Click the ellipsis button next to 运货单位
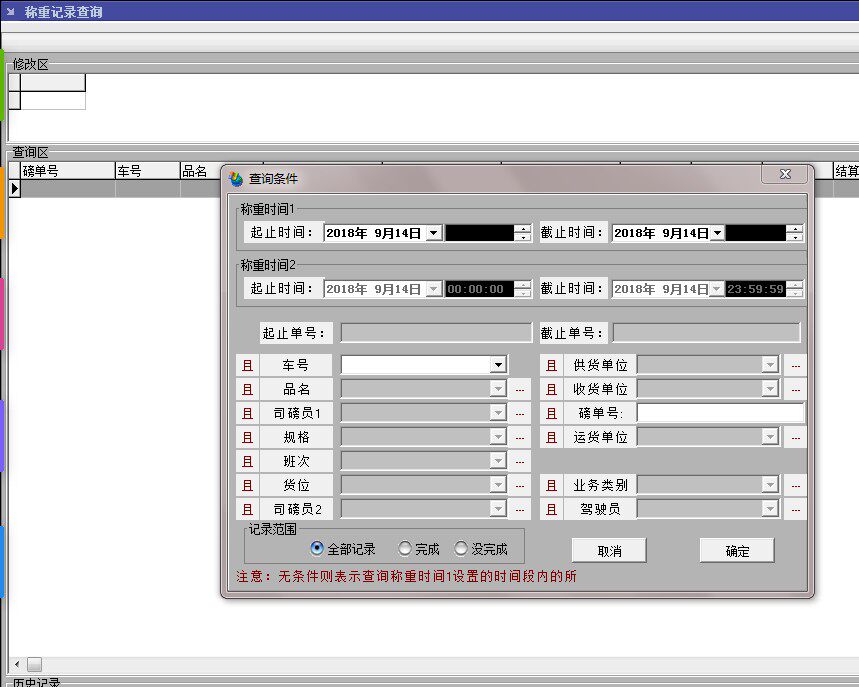859x687 pixels. [x=795, y=438]
